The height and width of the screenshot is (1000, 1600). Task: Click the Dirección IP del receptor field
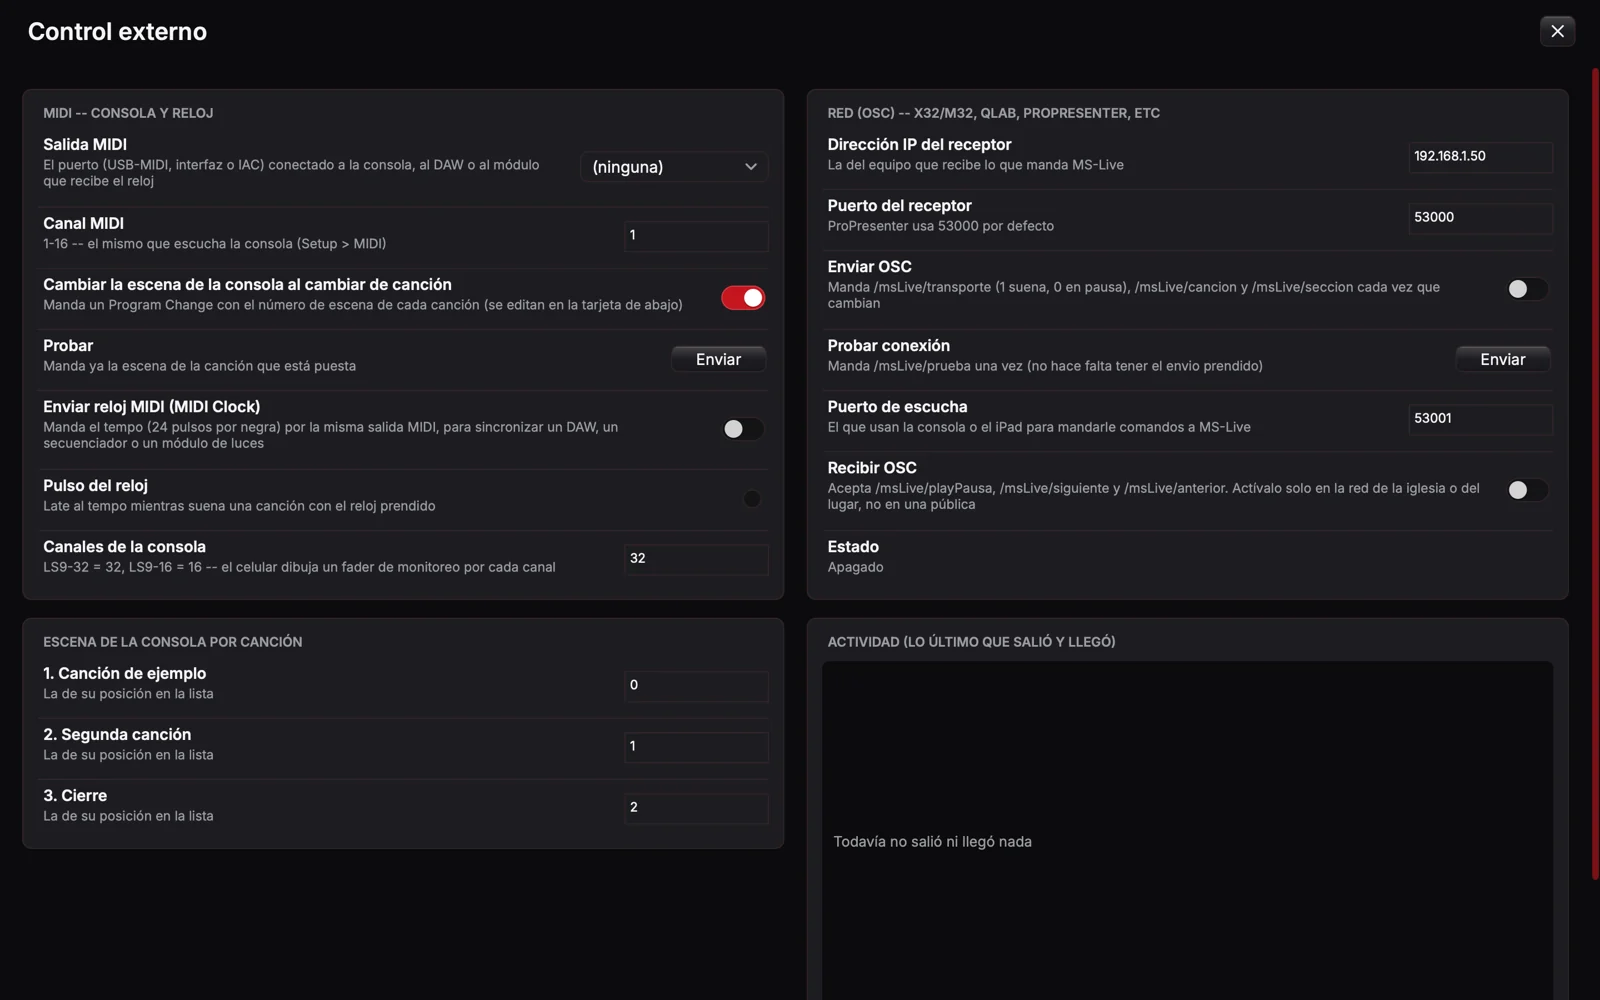[x=1480, y=157]
